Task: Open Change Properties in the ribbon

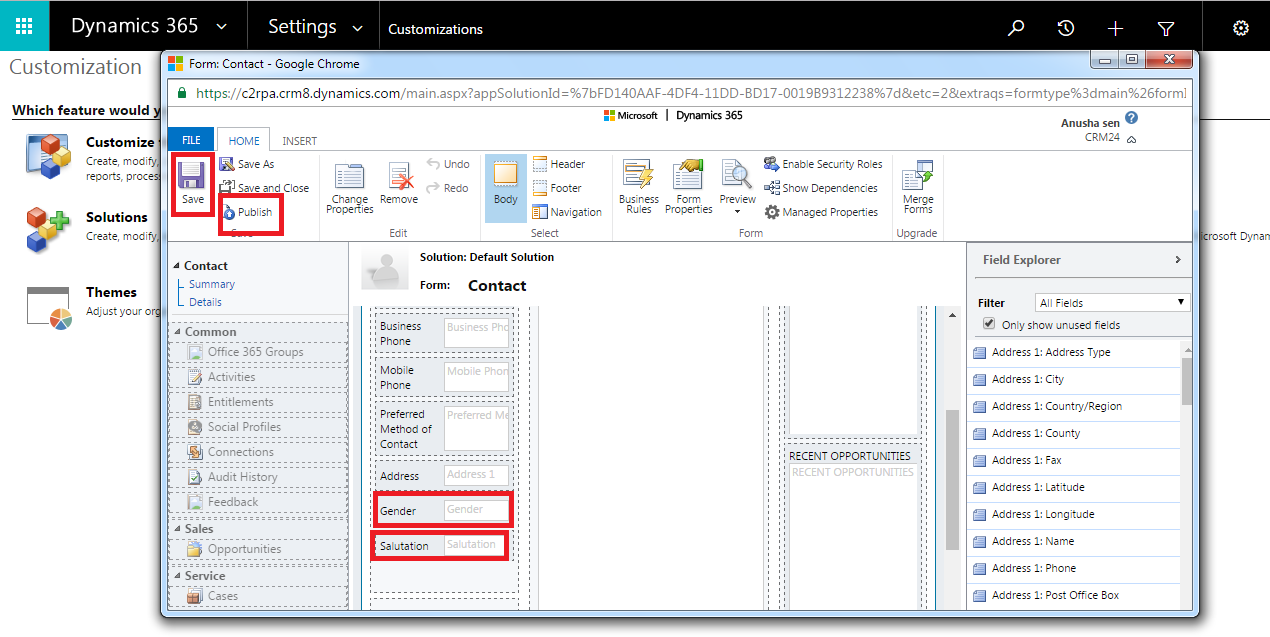Action: (350, 187)
